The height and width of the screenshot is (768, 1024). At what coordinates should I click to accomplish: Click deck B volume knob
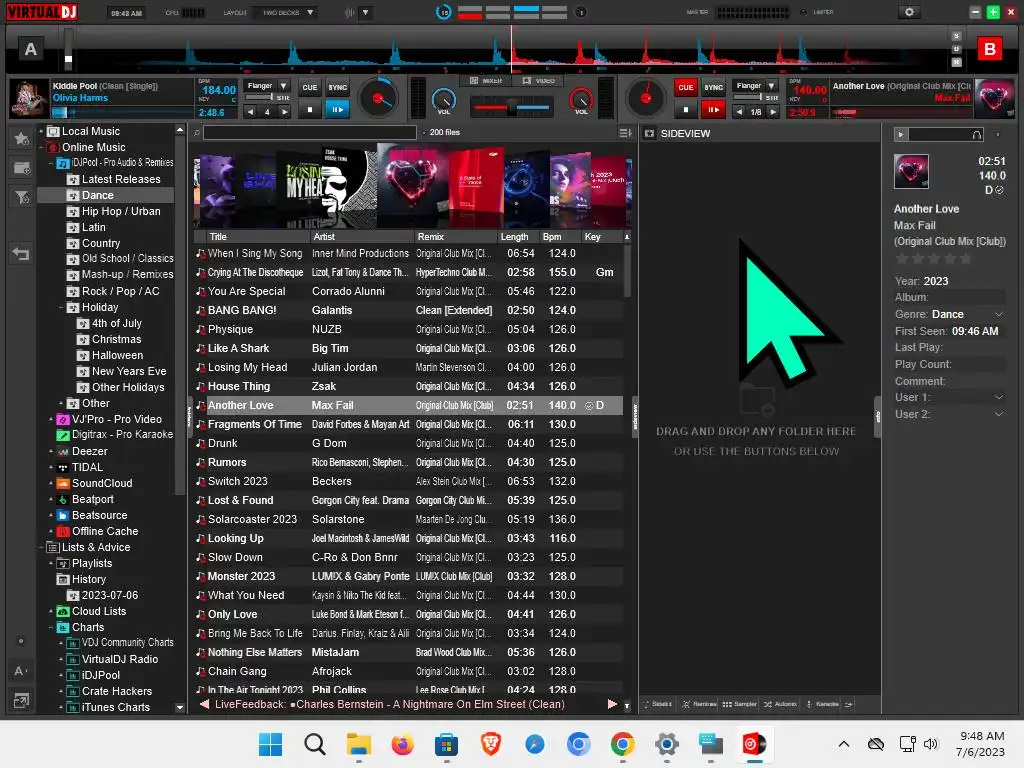click(581, 99)
